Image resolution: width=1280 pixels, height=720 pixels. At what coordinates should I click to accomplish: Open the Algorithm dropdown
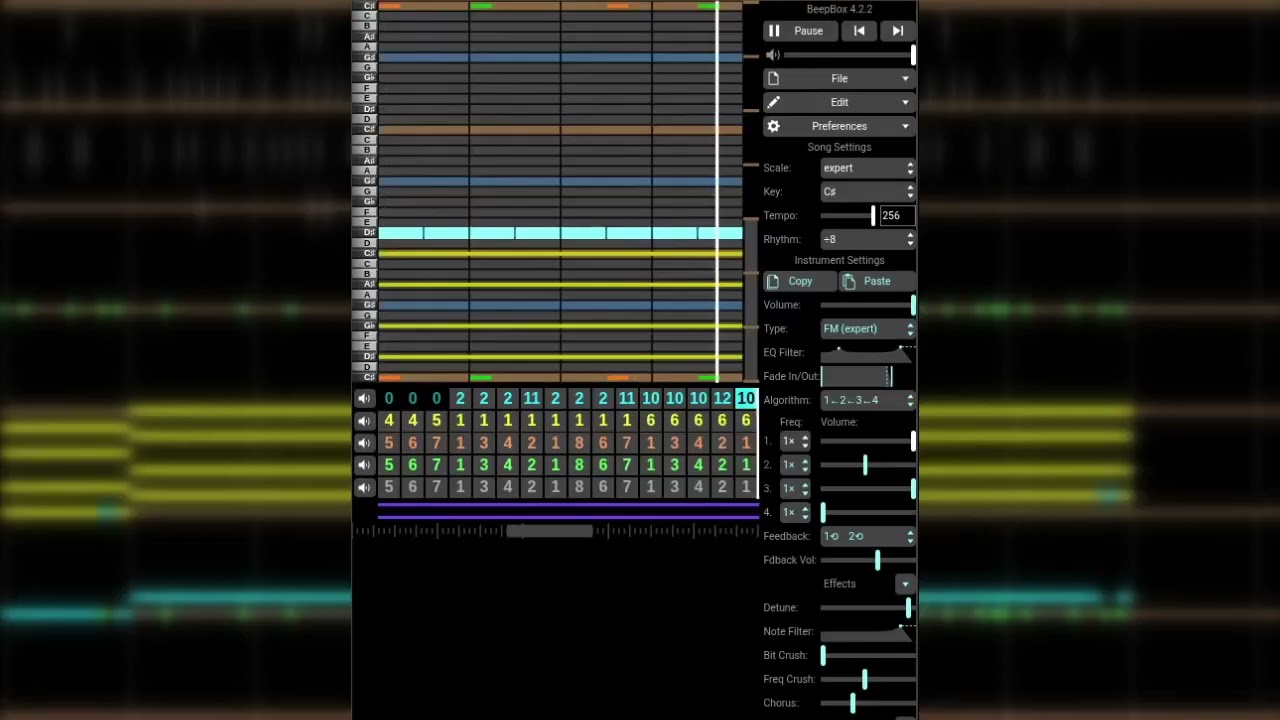[868, 400]
